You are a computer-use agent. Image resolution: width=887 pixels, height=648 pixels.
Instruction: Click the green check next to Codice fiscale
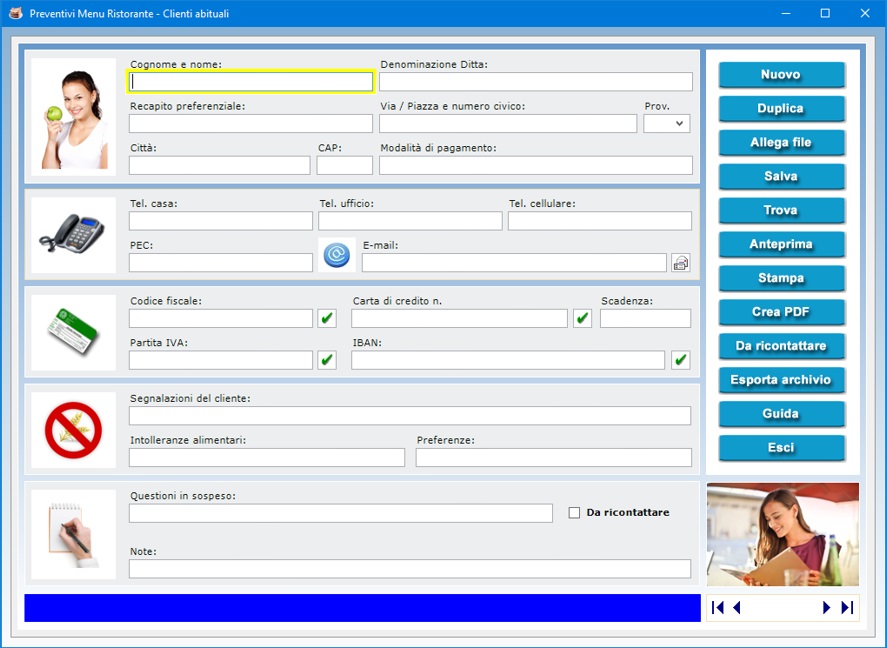pyautogui.click(x=327, y=319)
